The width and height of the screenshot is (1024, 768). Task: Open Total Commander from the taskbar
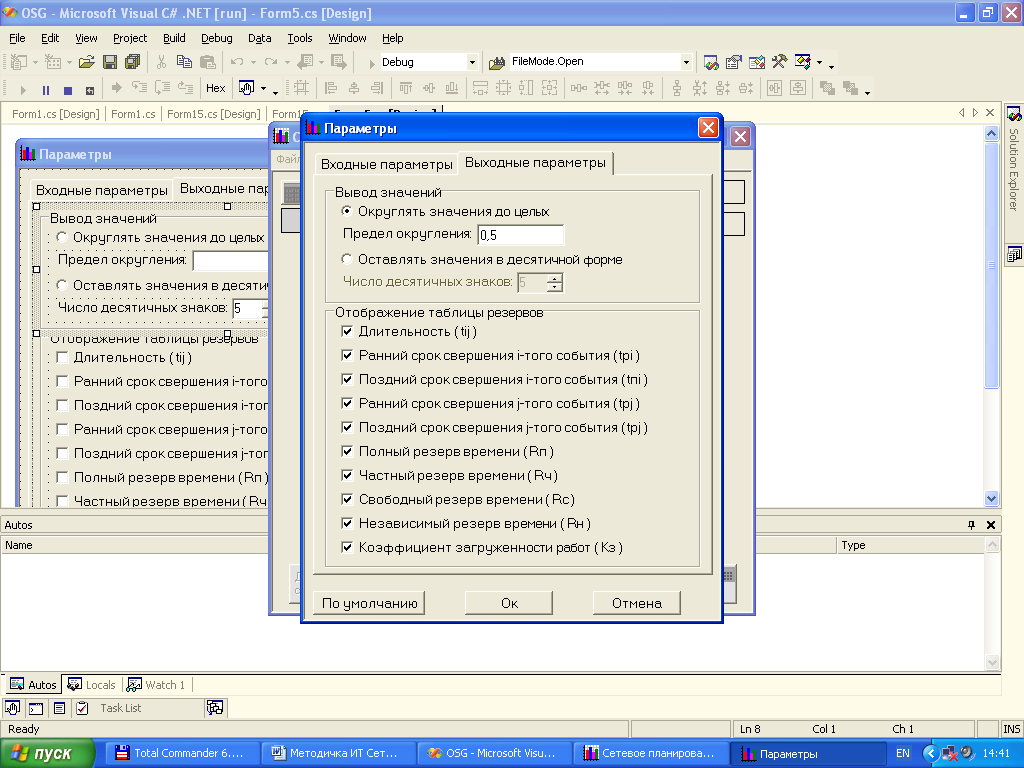click(181, 753)
